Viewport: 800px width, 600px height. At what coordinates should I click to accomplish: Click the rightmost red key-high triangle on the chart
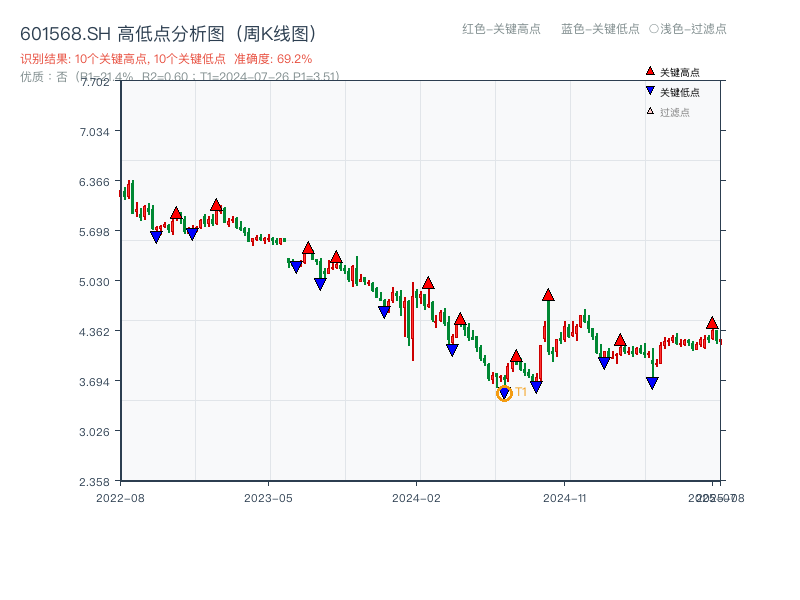pyautogui.click(x=712, y=323)
